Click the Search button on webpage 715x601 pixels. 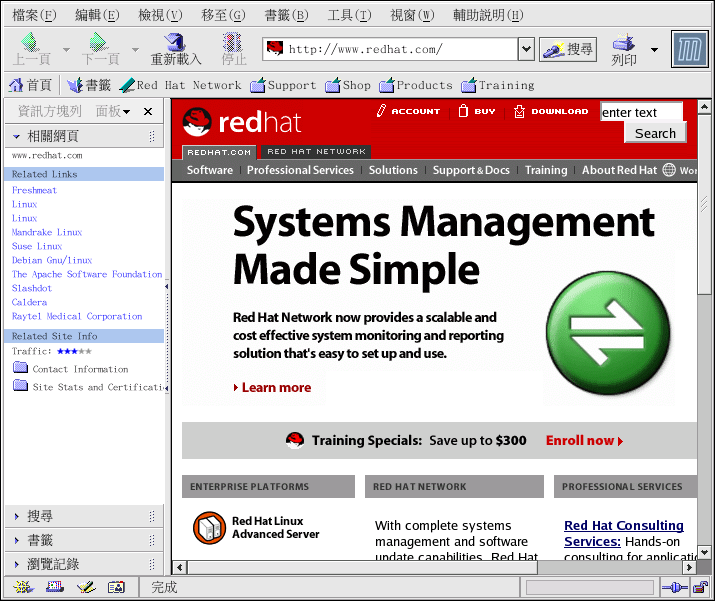click(x=655, y=133)
